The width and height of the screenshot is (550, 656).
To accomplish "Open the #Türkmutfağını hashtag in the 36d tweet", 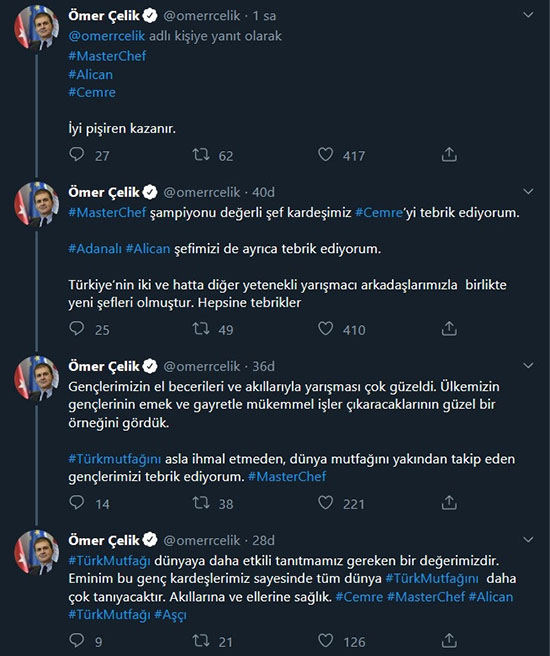I will pos(115,459).
